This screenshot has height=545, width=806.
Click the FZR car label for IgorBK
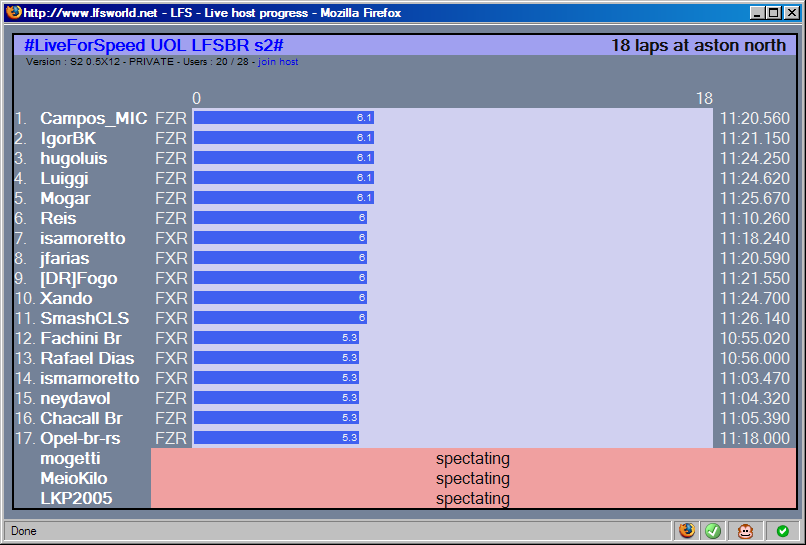coord(171,138)
